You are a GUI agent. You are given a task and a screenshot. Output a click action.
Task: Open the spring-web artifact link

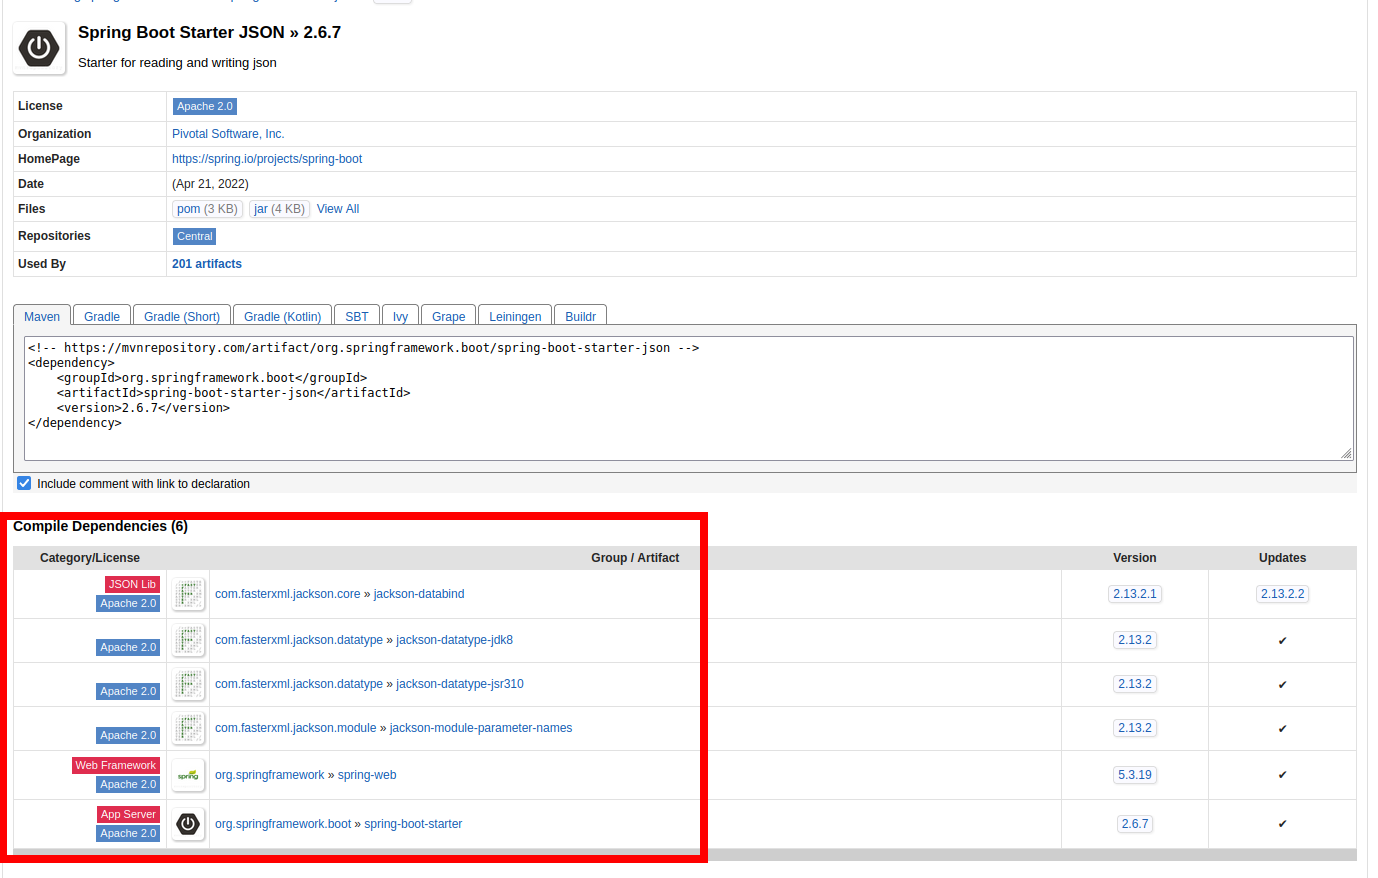tap(367, 775)
